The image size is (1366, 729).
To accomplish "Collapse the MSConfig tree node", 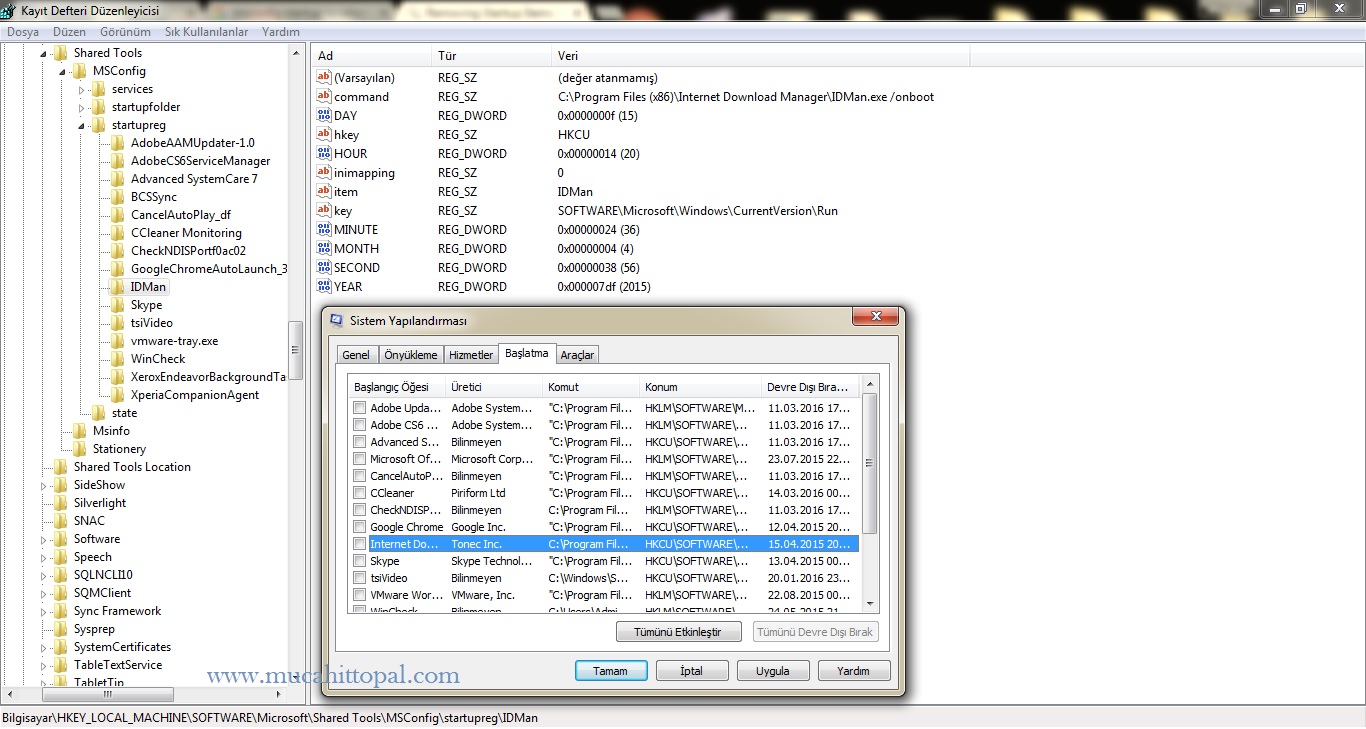I will coord(63,72).
